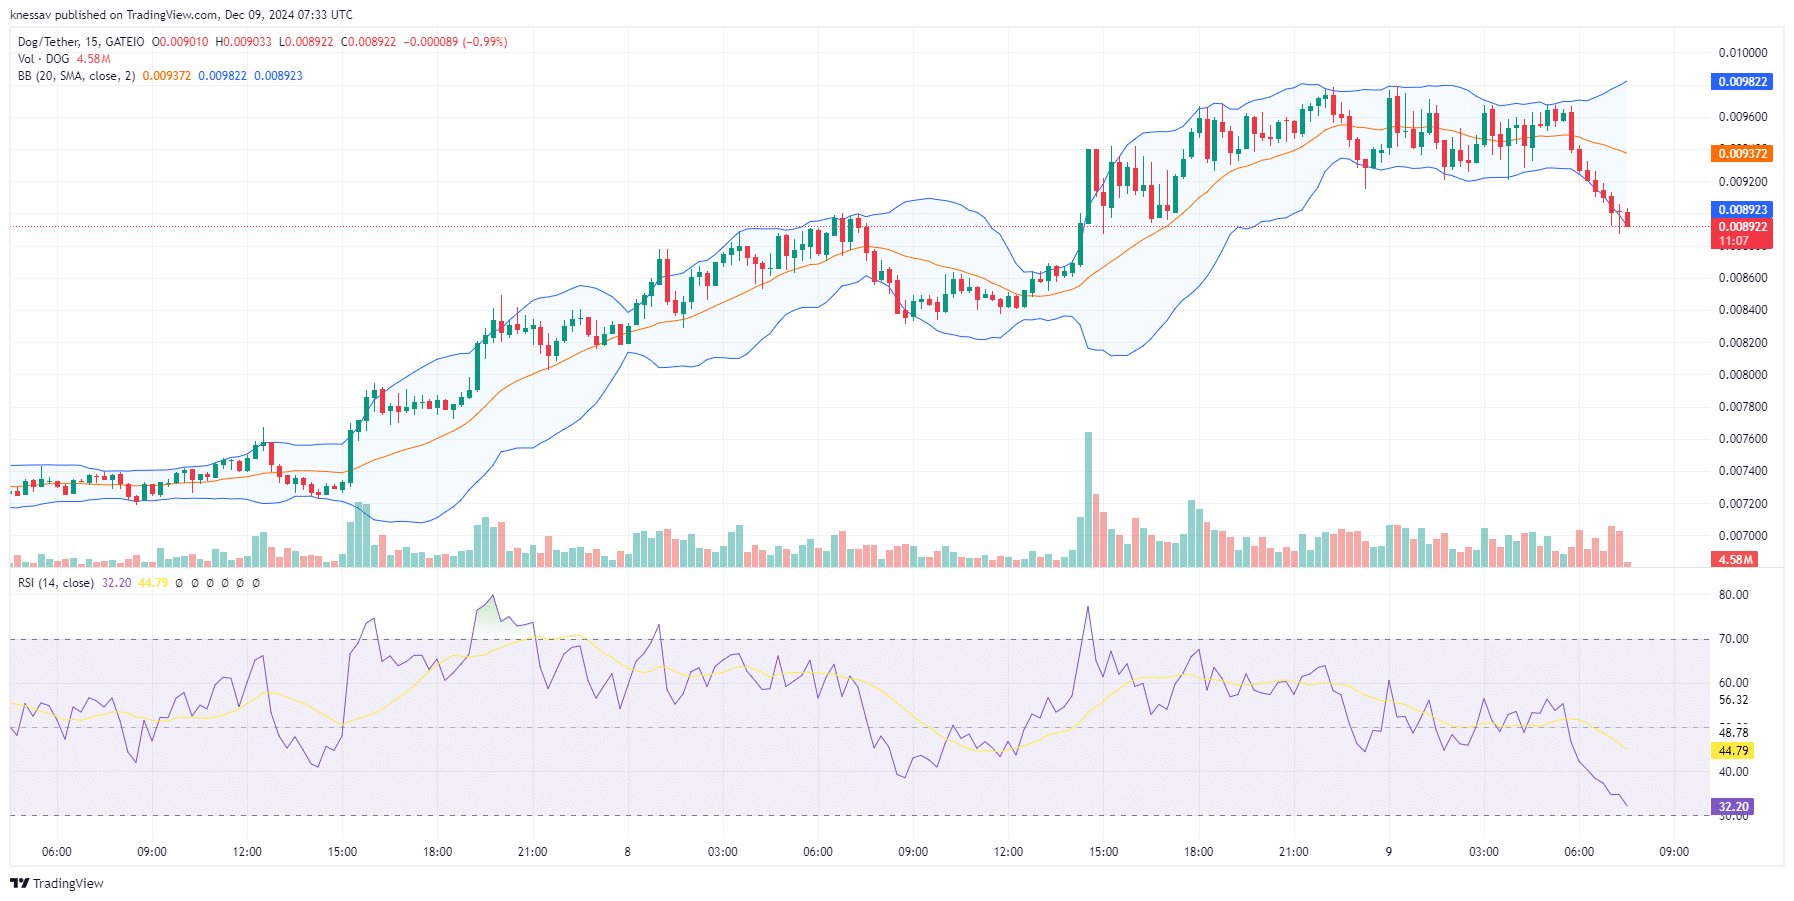Click the 56.32 RSI axis label
Image resolution: width=1794 pixels, height=901 pixels.
pyautogui.click(x=1733, y=700)
